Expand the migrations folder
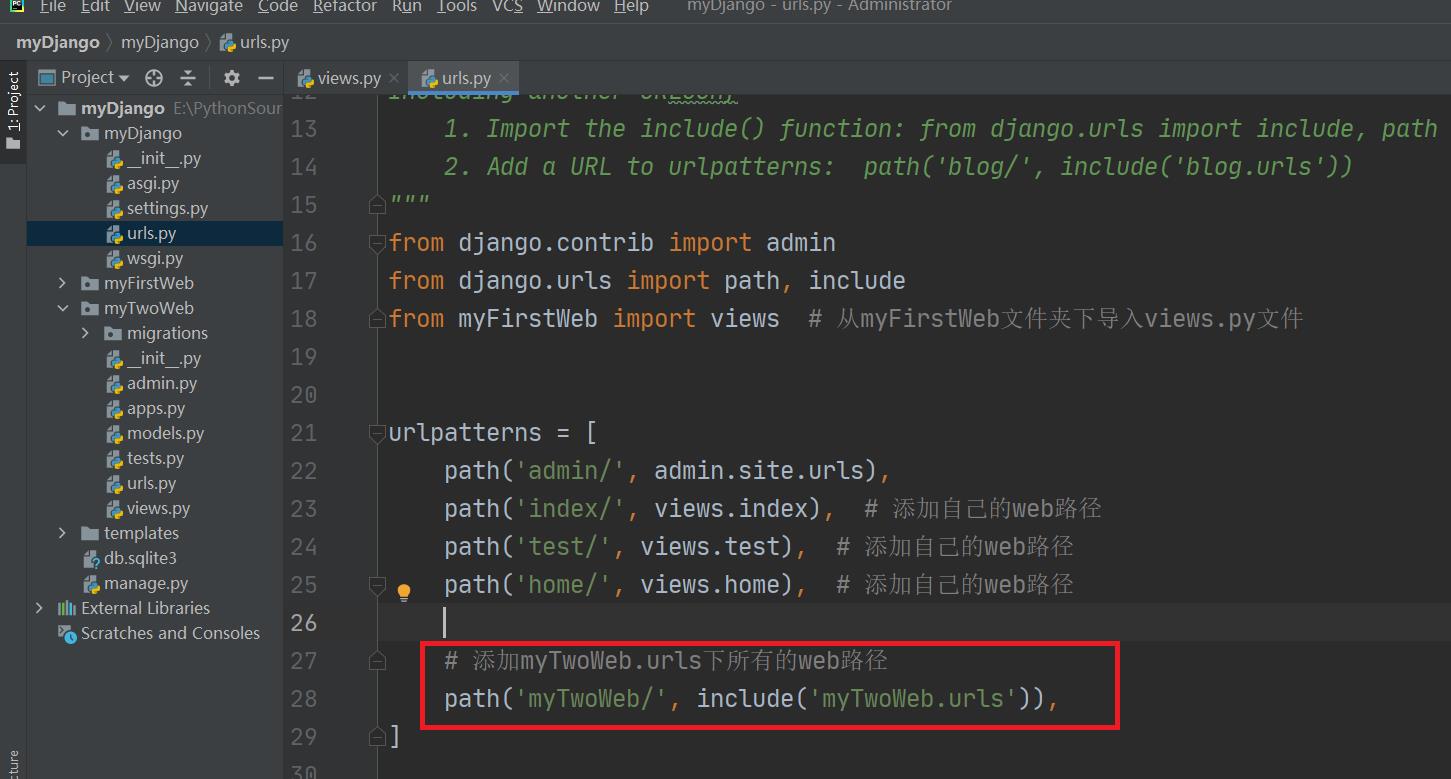 click(x=86, y=333)
